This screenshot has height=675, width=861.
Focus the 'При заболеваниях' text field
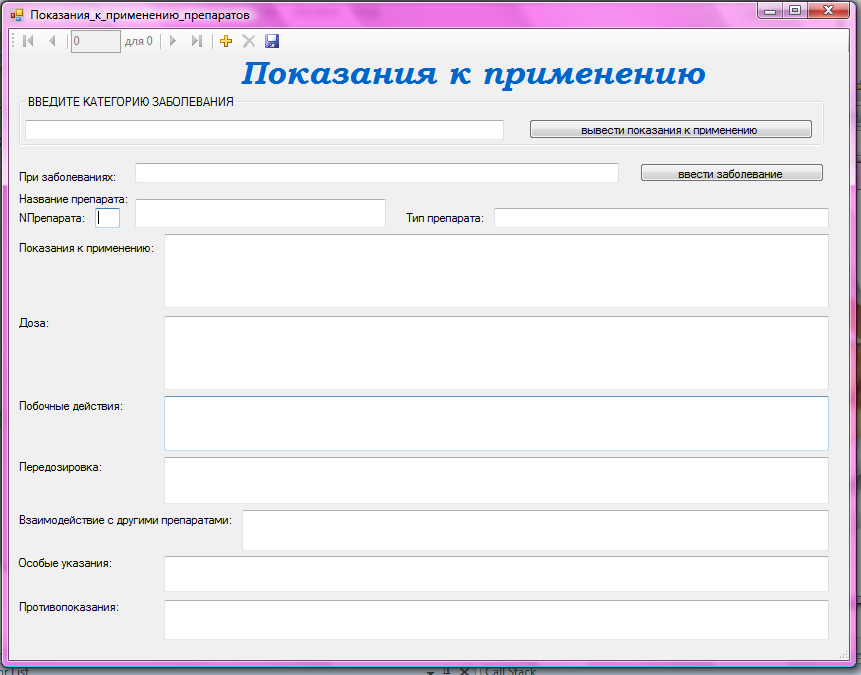377,173
